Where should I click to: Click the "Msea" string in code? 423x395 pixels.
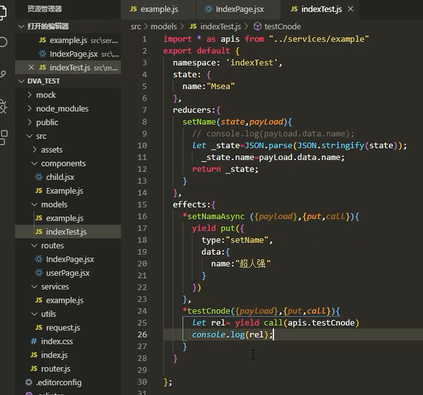point(221,87)
